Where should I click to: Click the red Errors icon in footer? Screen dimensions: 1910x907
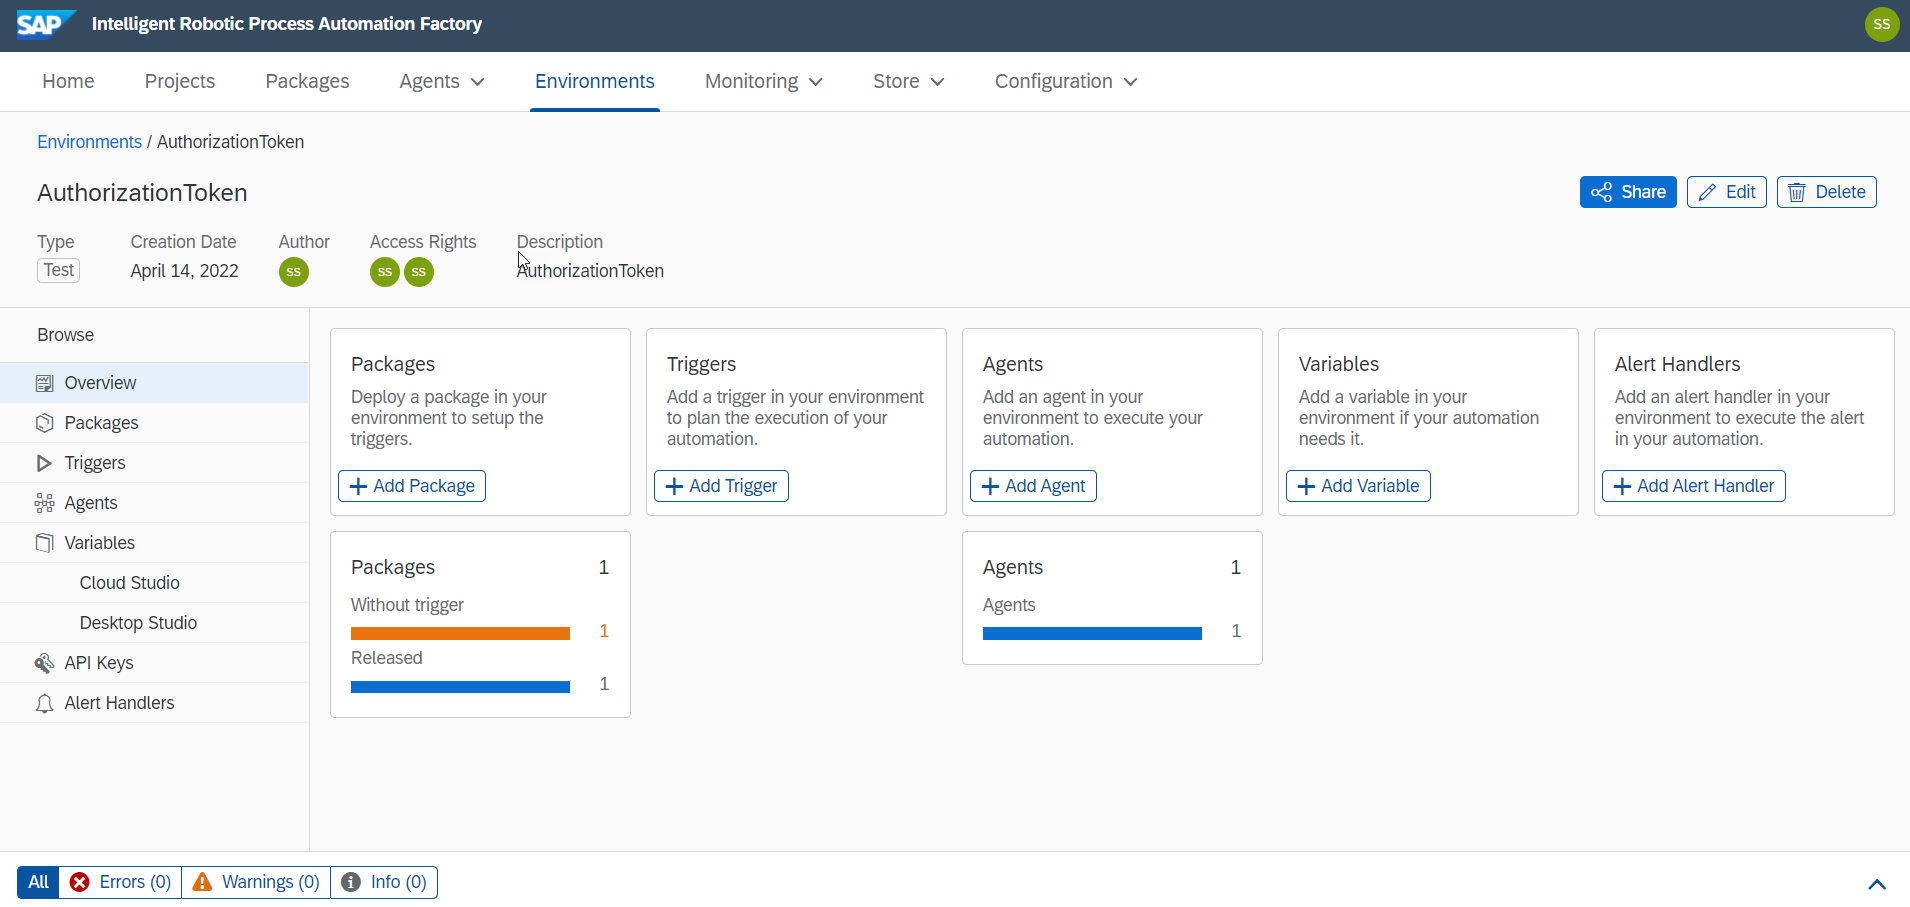click(80, 882)
